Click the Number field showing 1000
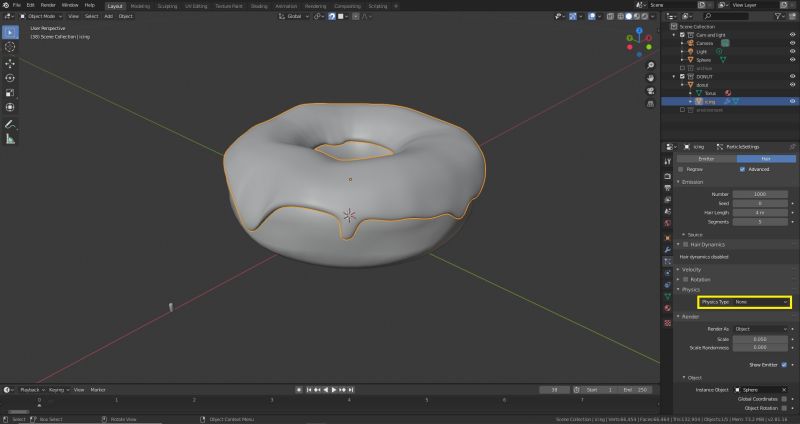 coord(760,194)
